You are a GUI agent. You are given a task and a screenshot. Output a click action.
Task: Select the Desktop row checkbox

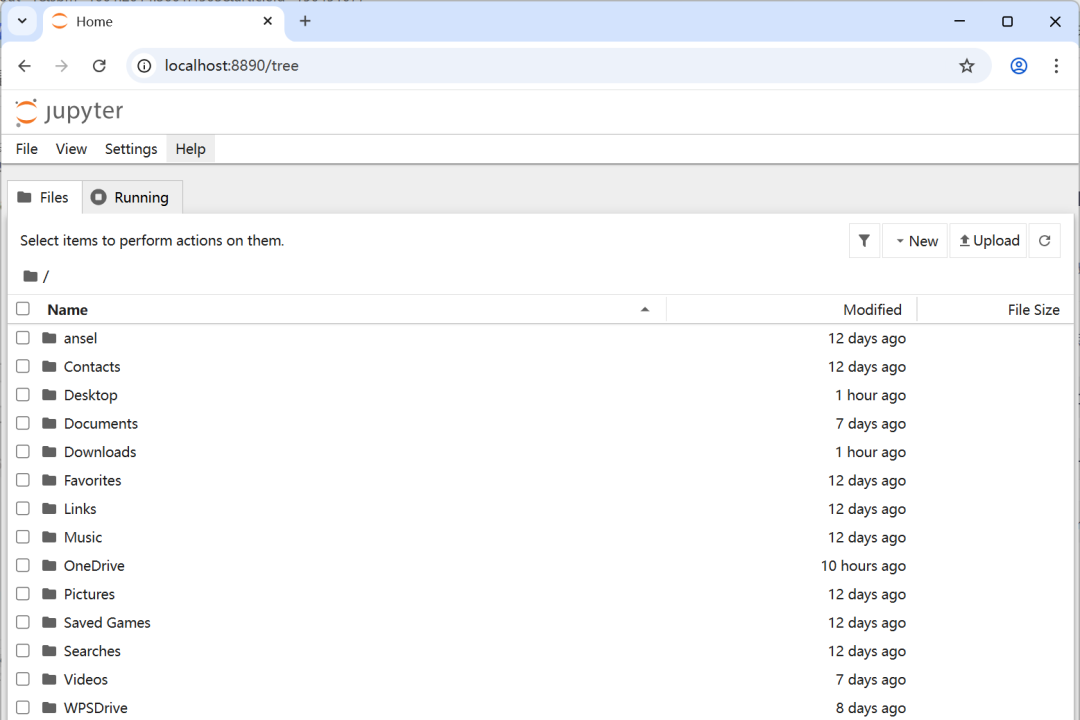point(23,395)
